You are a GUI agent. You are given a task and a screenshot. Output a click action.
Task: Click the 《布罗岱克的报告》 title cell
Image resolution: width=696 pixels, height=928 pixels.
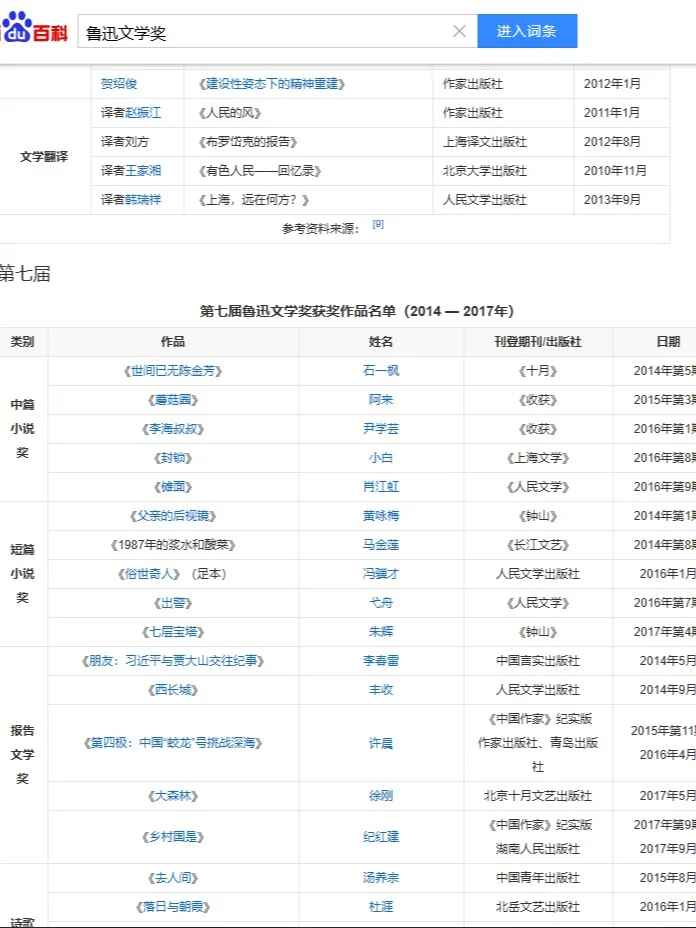point(308,142)
